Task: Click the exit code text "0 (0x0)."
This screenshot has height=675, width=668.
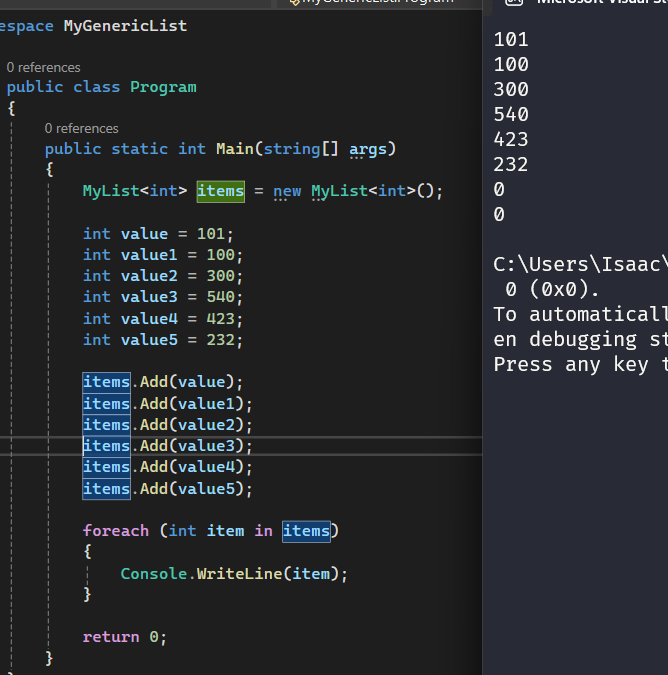Action: point(552,290)
